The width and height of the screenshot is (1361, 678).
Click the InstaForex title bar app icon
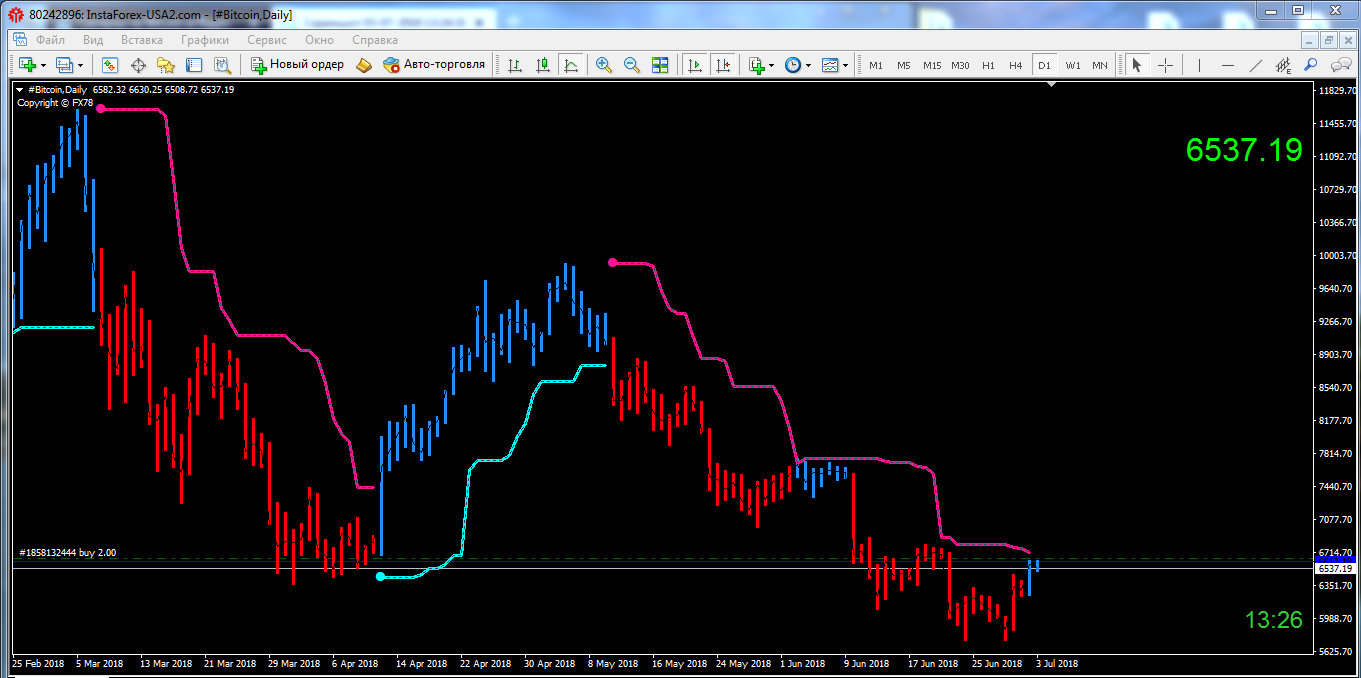[x=17, y=13]
